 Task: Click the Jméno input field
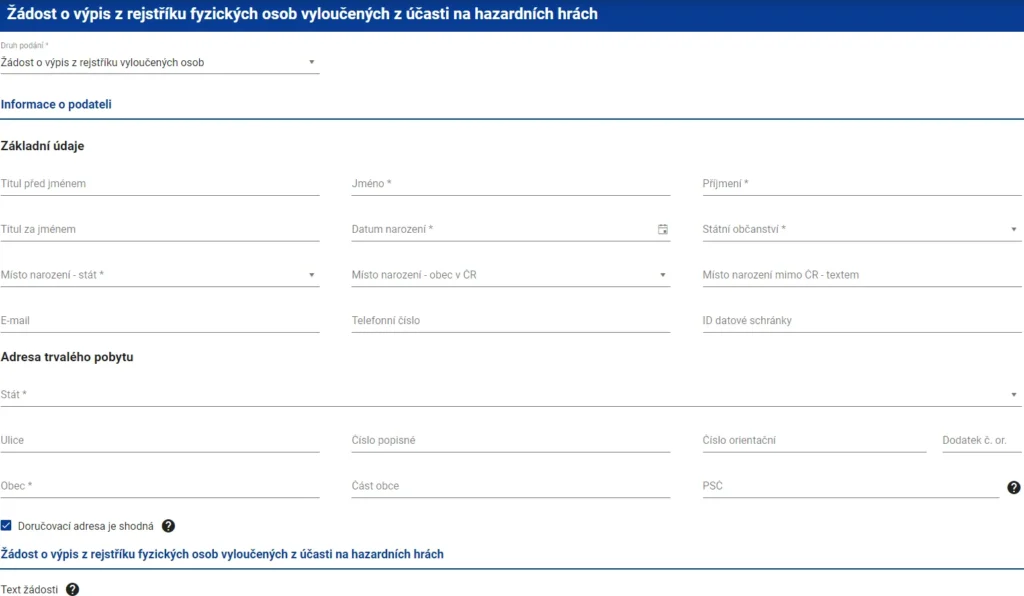pyautogui.click(x=510, y=184)
